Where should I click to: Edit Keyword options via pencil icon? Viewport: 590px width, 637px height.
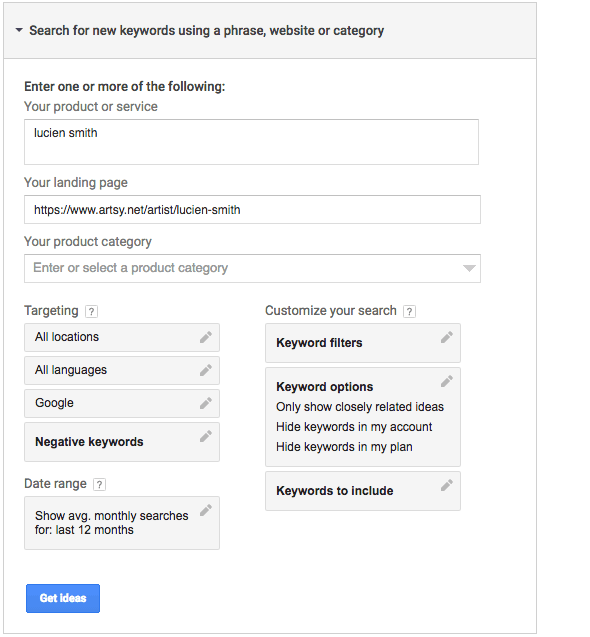tap(447, 381)
